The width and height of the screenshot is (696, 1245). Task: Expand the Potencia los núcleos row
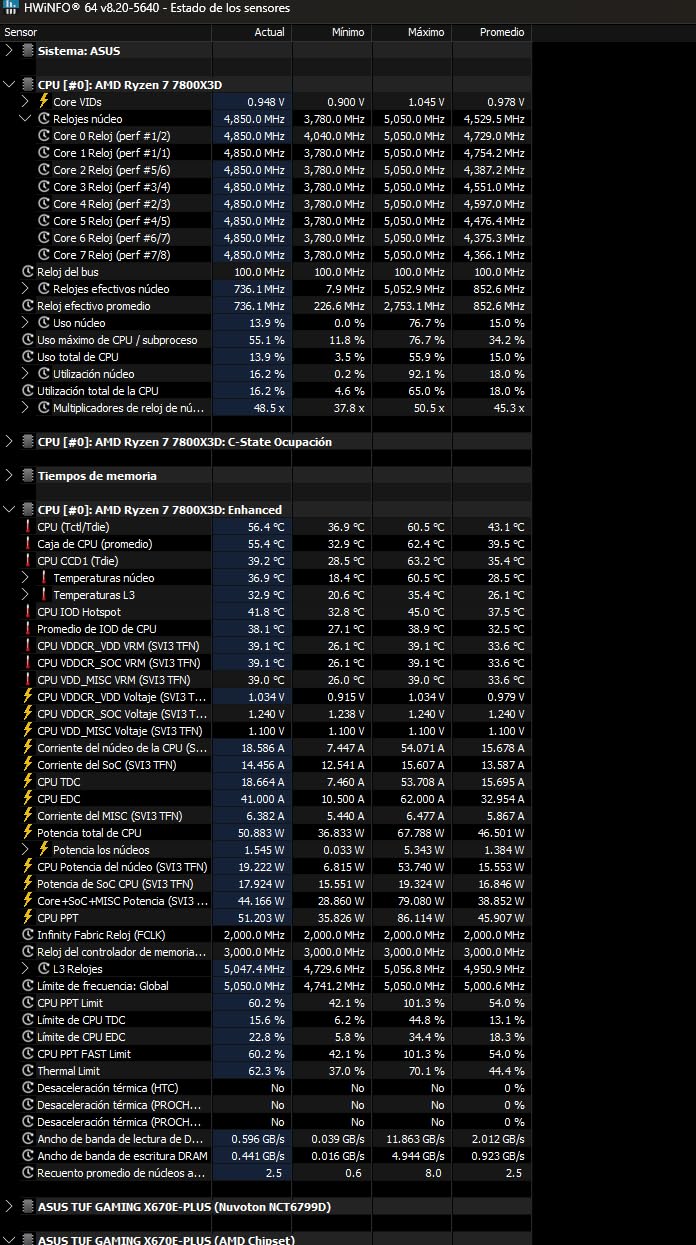click(x=26, y=849)
